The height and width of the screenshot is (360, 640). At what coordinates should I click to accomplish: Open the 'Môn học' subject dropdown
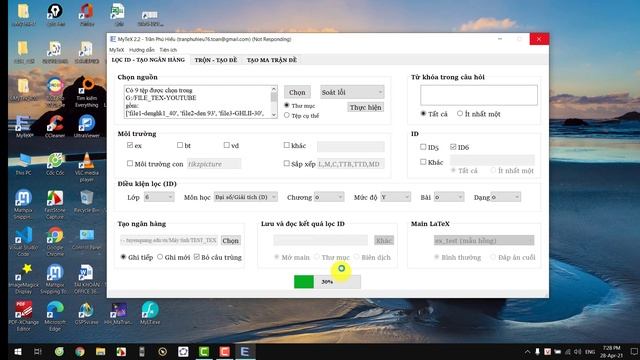click(246, 197)
